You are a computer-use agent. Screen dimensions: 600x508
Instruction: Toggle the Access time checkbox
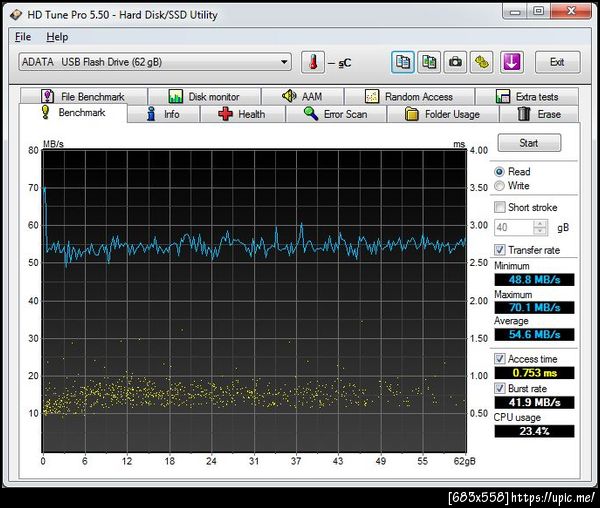point(501,359)
